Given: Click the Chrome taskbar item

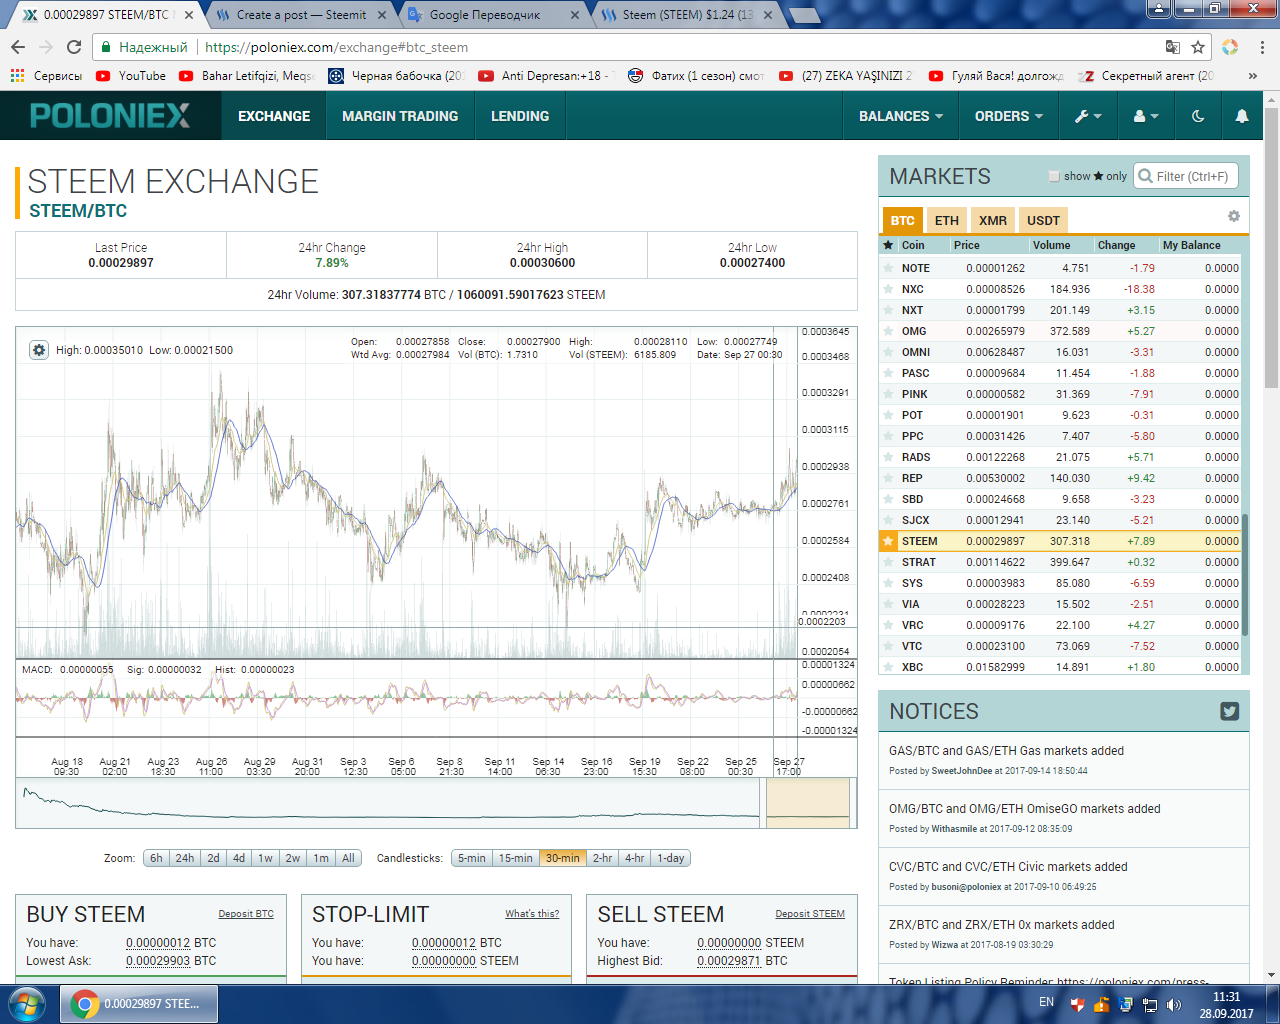Looking at the screenshot, I should coord(140,1004).
